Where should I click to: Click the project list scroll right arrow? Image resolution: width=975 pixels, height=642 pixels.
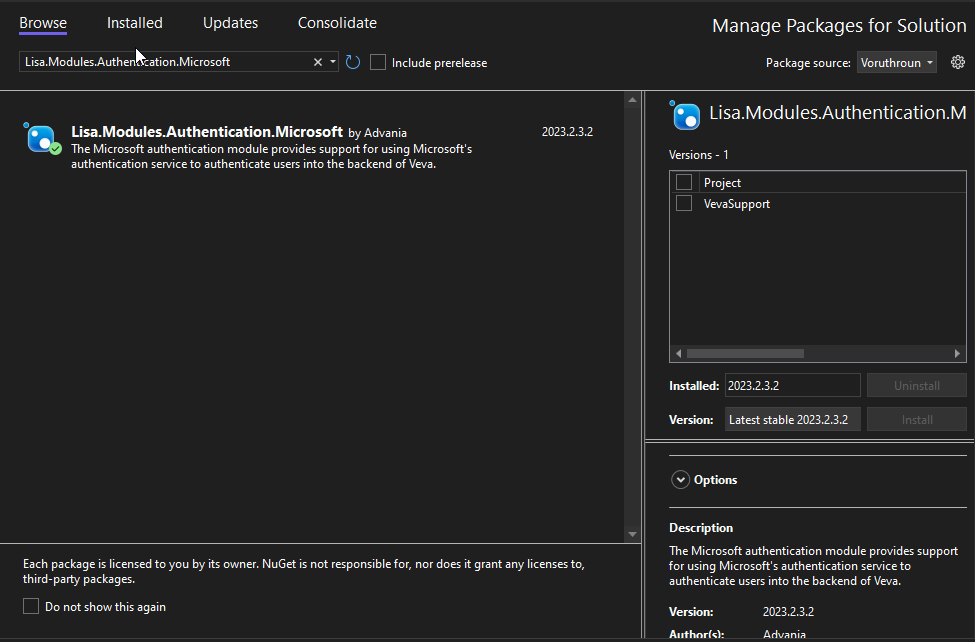(x=957, y=353)
